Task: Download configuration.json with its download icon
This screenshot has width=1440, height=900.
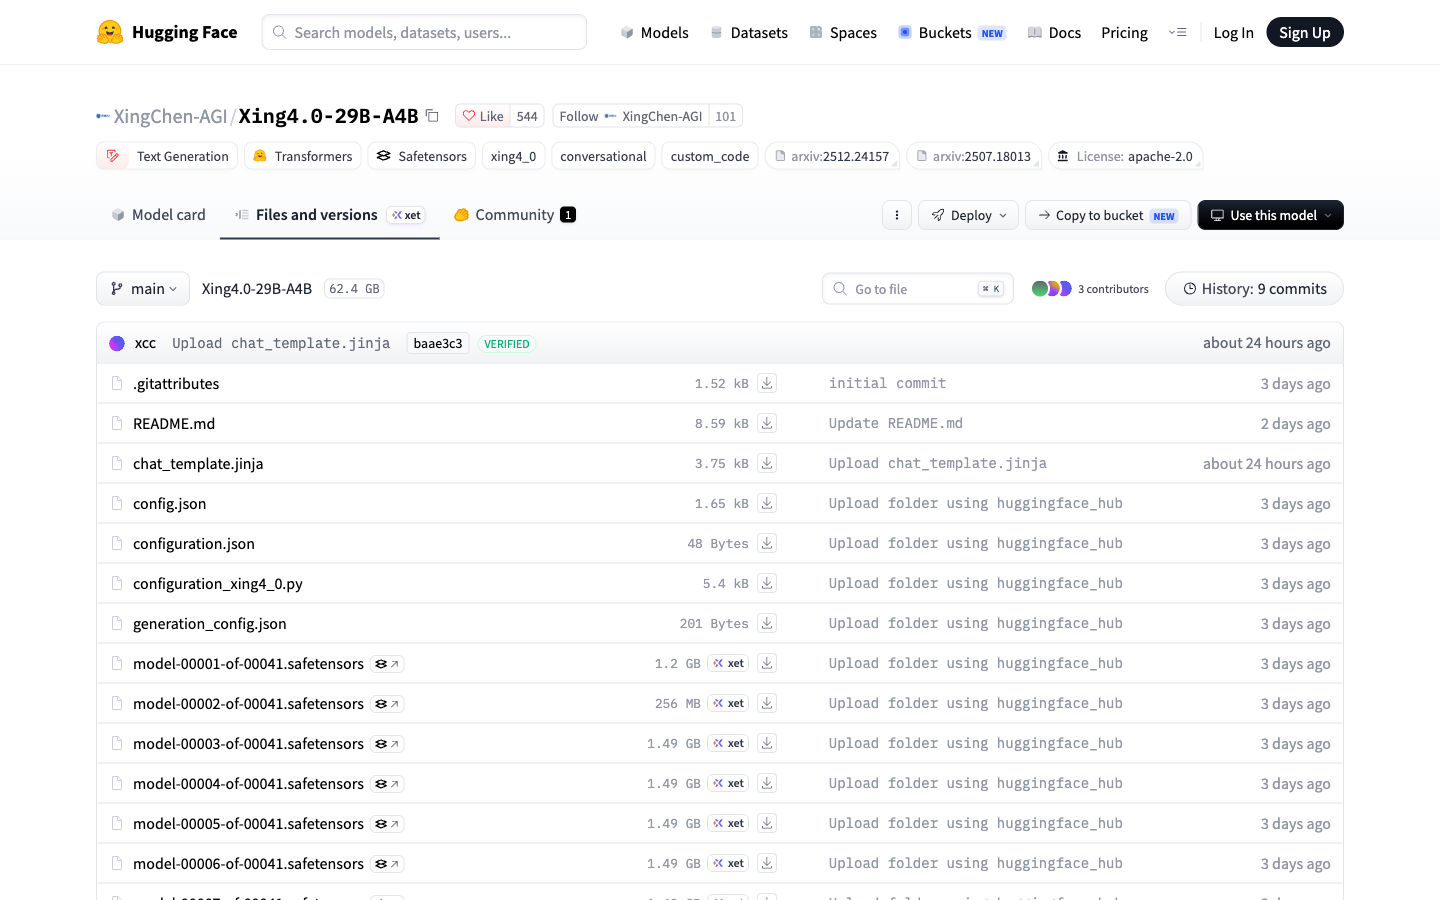Action: tap(767, 543)
